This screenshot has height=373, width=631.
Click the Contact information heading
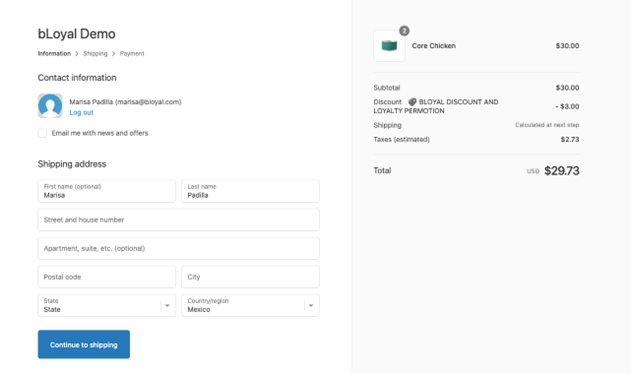coord(77,78)
